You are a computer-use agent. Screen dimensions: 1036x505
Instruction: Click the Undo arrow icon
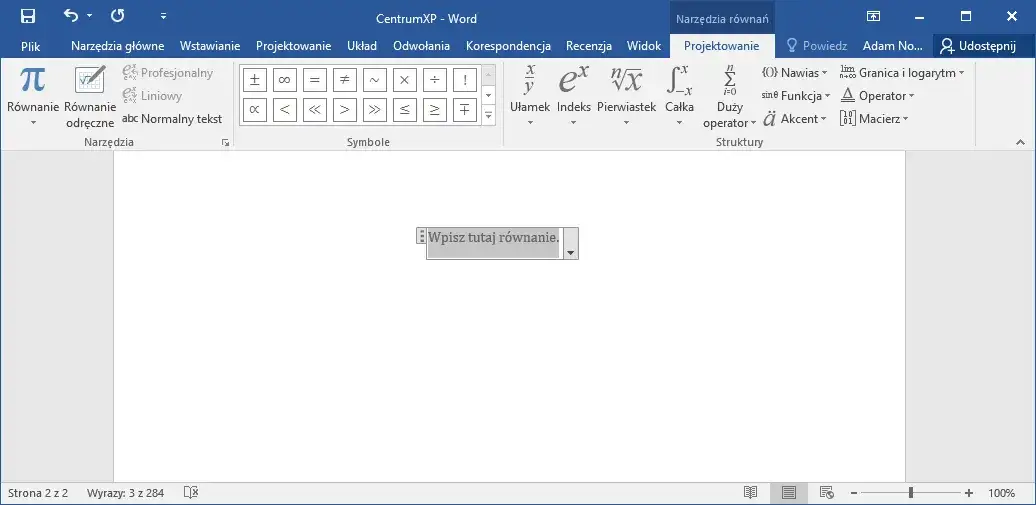70,16
